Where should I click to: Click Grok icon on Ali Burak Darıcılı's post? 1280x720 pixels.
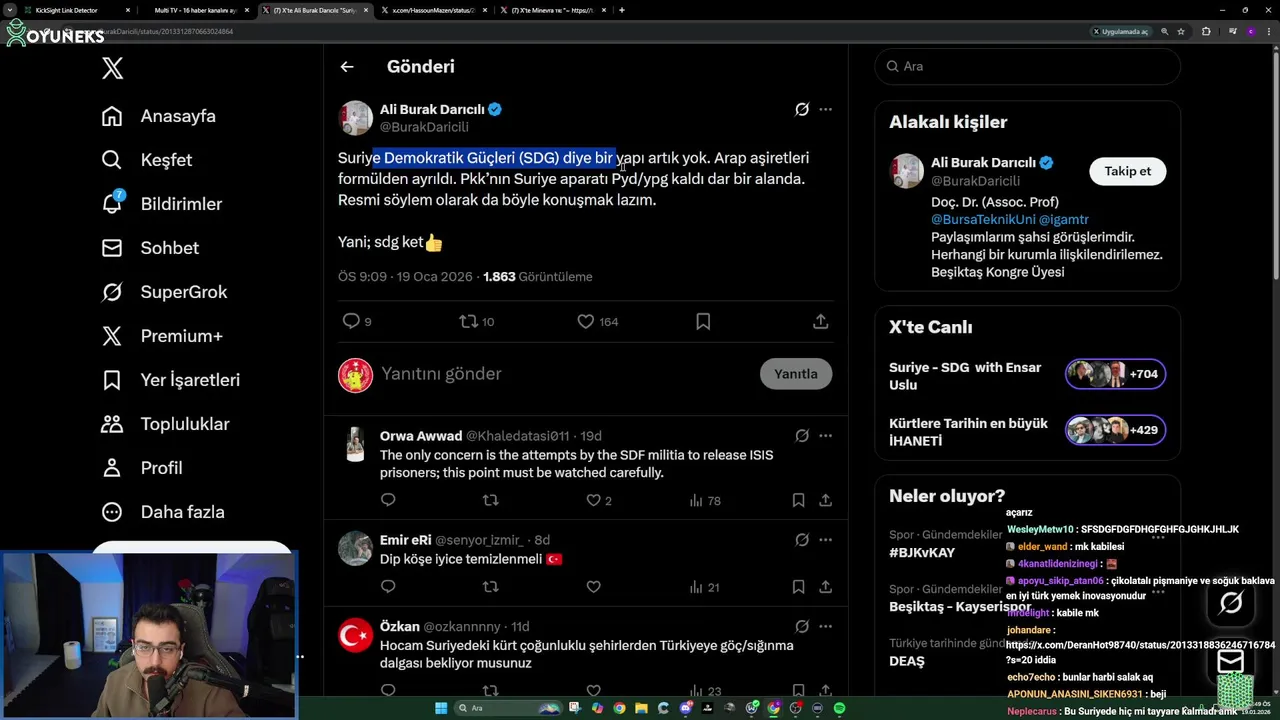(801, 109)
